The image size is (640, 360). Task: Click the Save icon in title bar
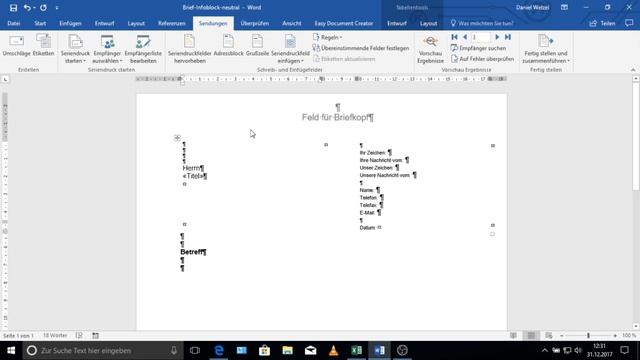tap(13, 7)
